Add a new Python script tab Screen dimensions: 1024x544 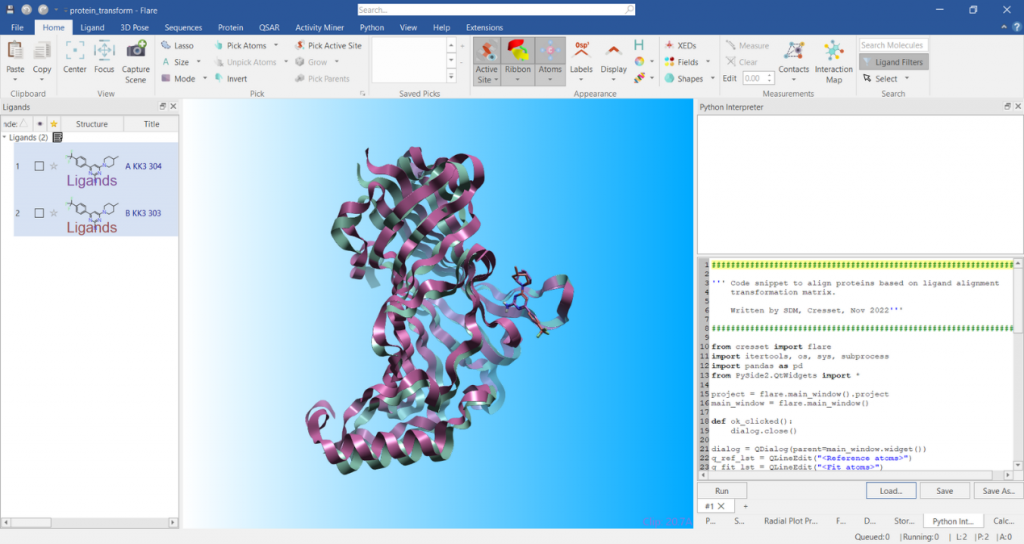[x=745, y=506]
